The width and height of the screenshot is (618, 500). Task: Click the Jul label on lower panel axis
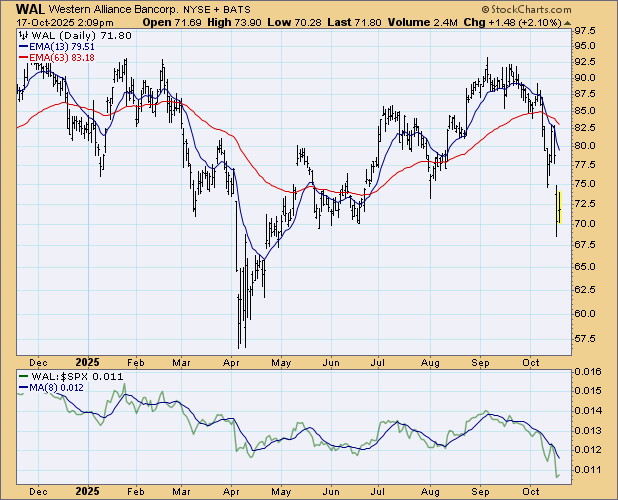[378, 492]
